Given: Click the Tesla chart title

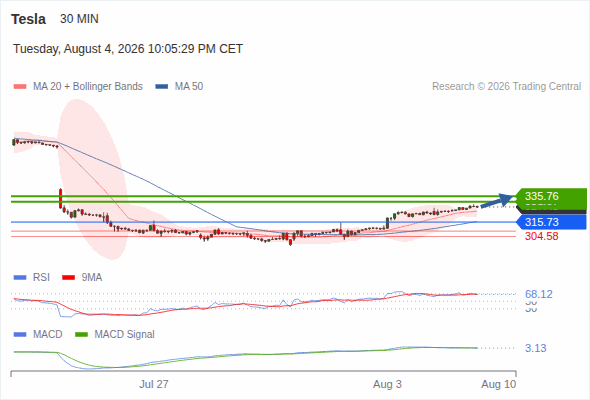Looking at the screenshot, I should (x=28, y=19).
